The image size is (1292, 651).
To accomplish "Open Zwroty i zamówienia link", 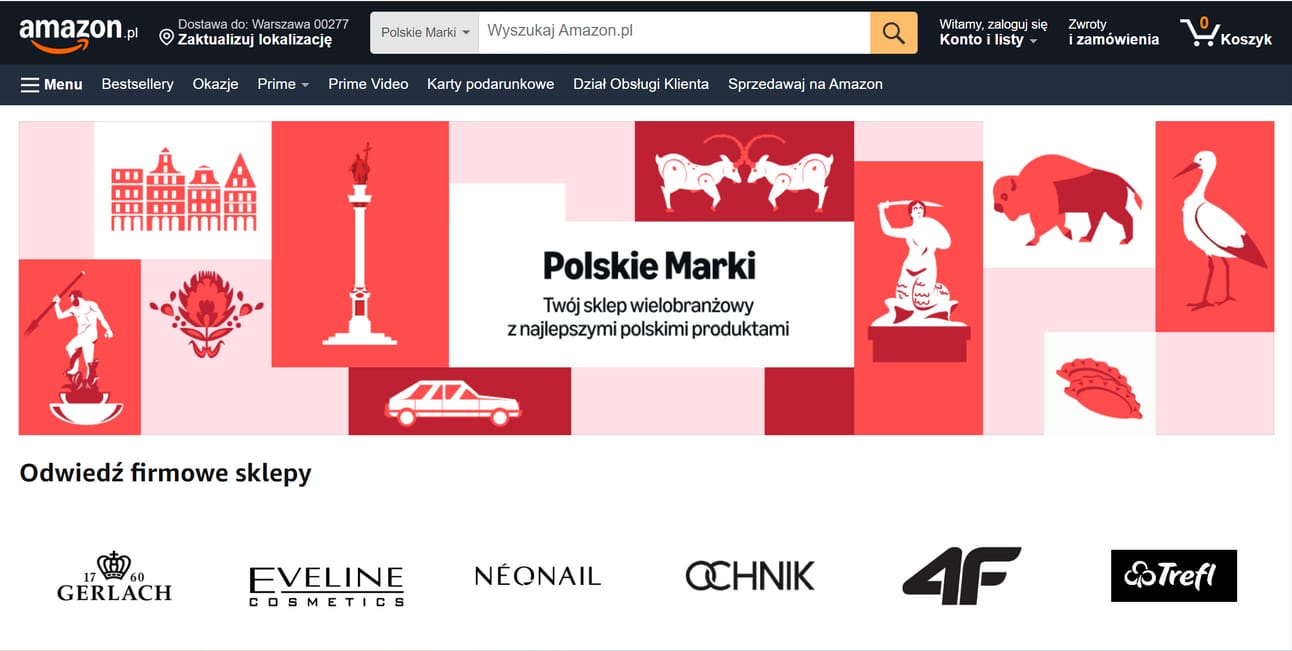I will point(1113,32).
